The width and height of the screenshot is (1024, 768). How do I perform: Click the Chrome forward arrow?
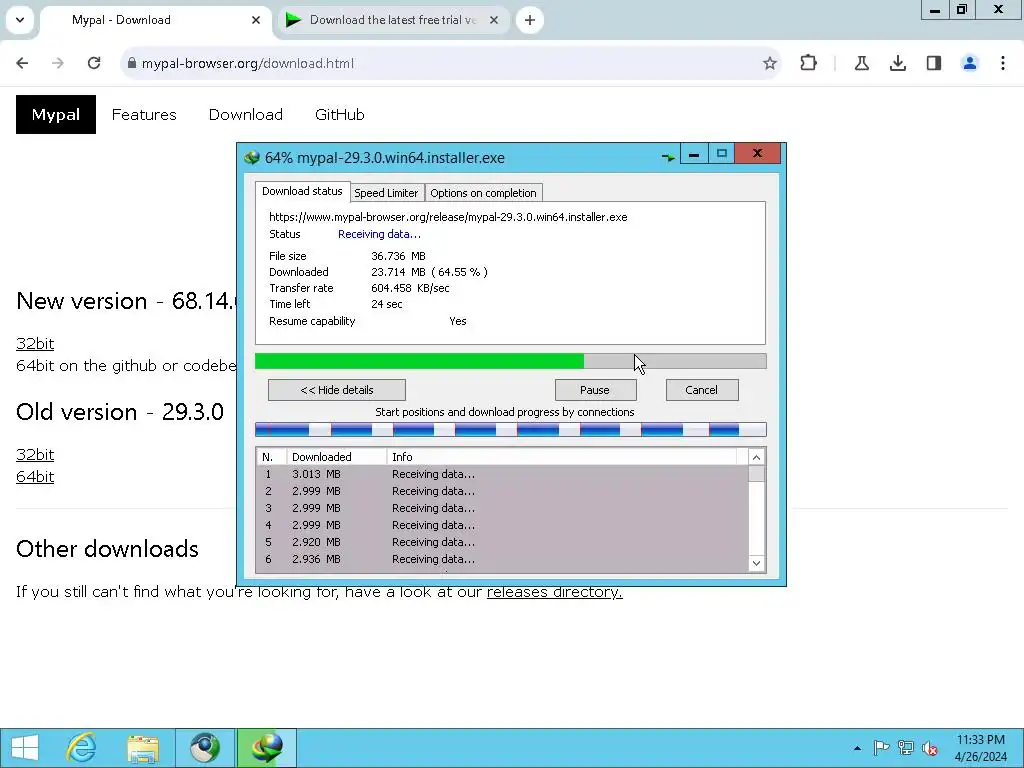click(57, 63)
